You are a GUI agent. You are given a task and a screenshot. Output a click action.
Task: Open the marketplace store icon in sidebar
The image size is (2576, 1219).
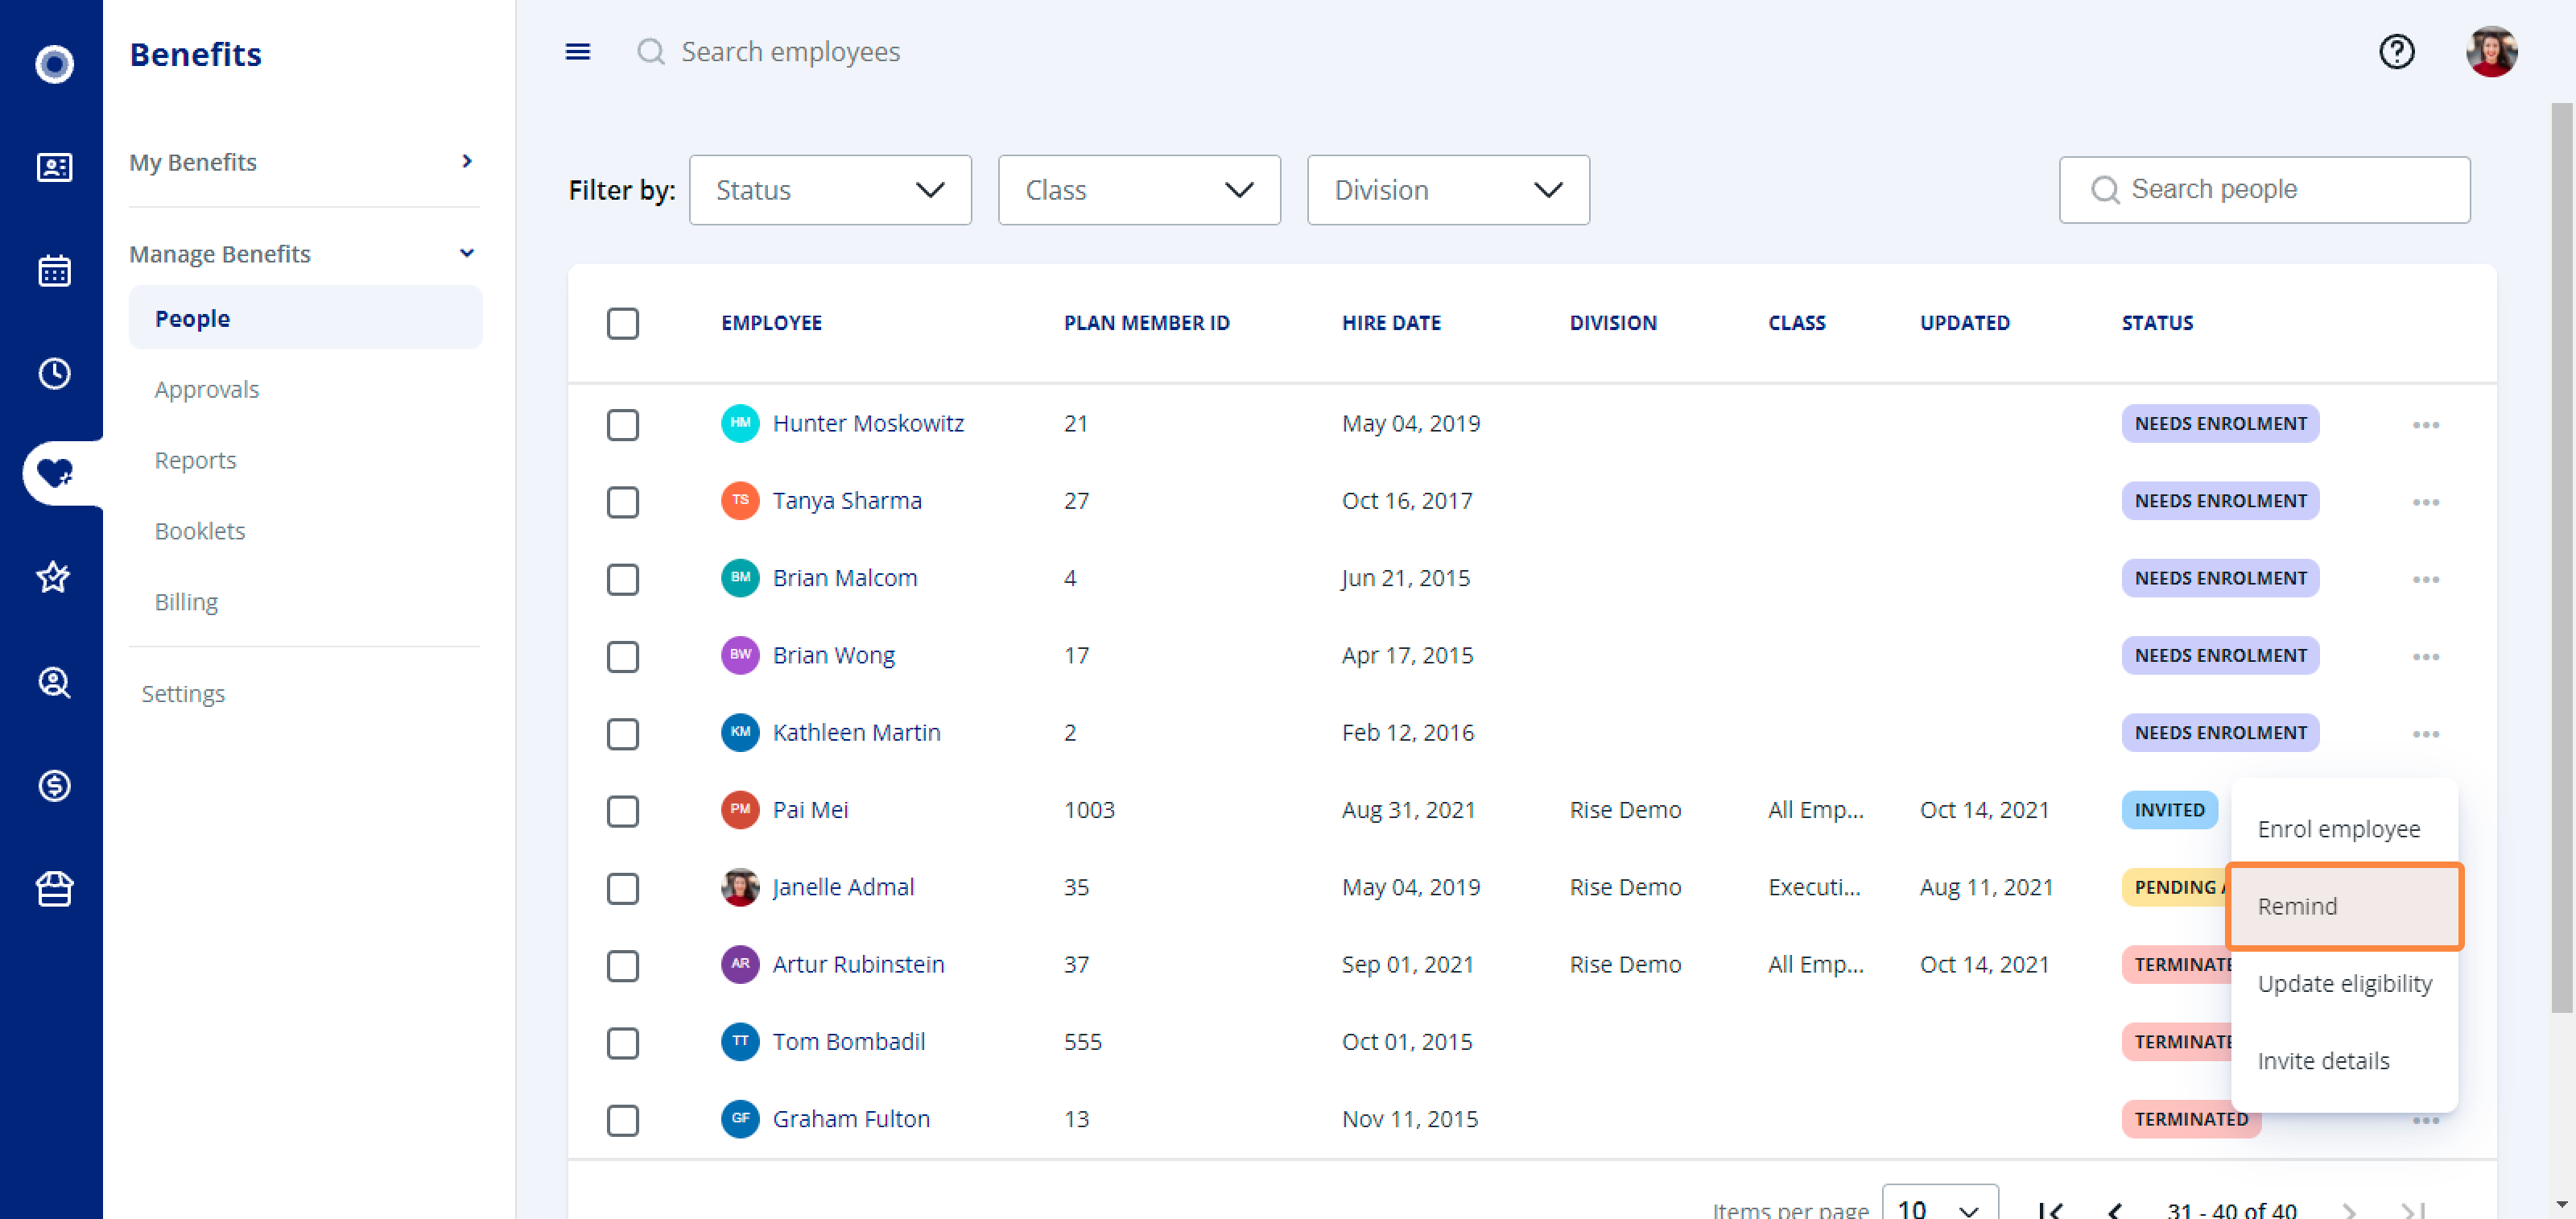[54, 888]
